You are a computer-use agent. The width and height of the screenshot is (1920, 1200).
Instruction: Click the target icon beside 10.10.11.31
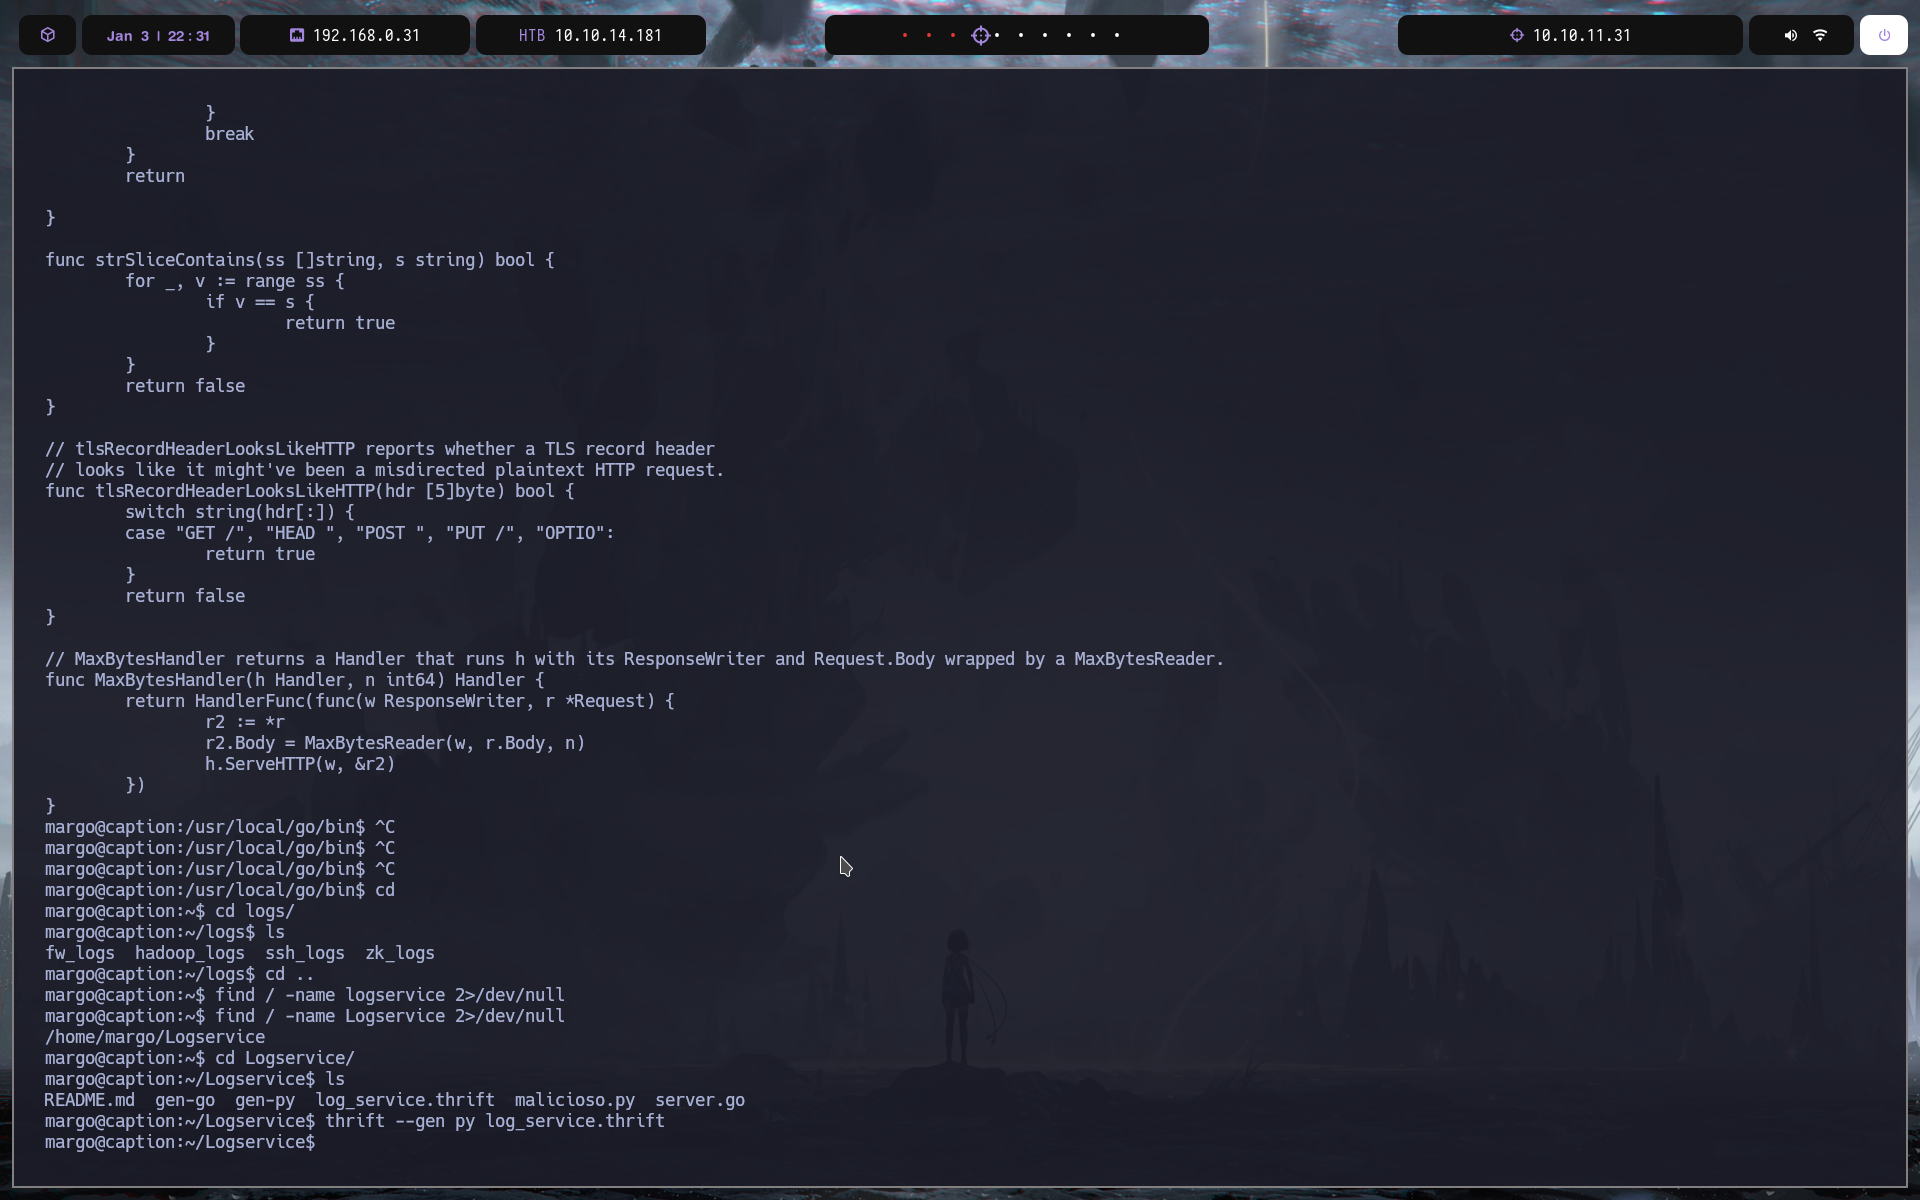1516,35
